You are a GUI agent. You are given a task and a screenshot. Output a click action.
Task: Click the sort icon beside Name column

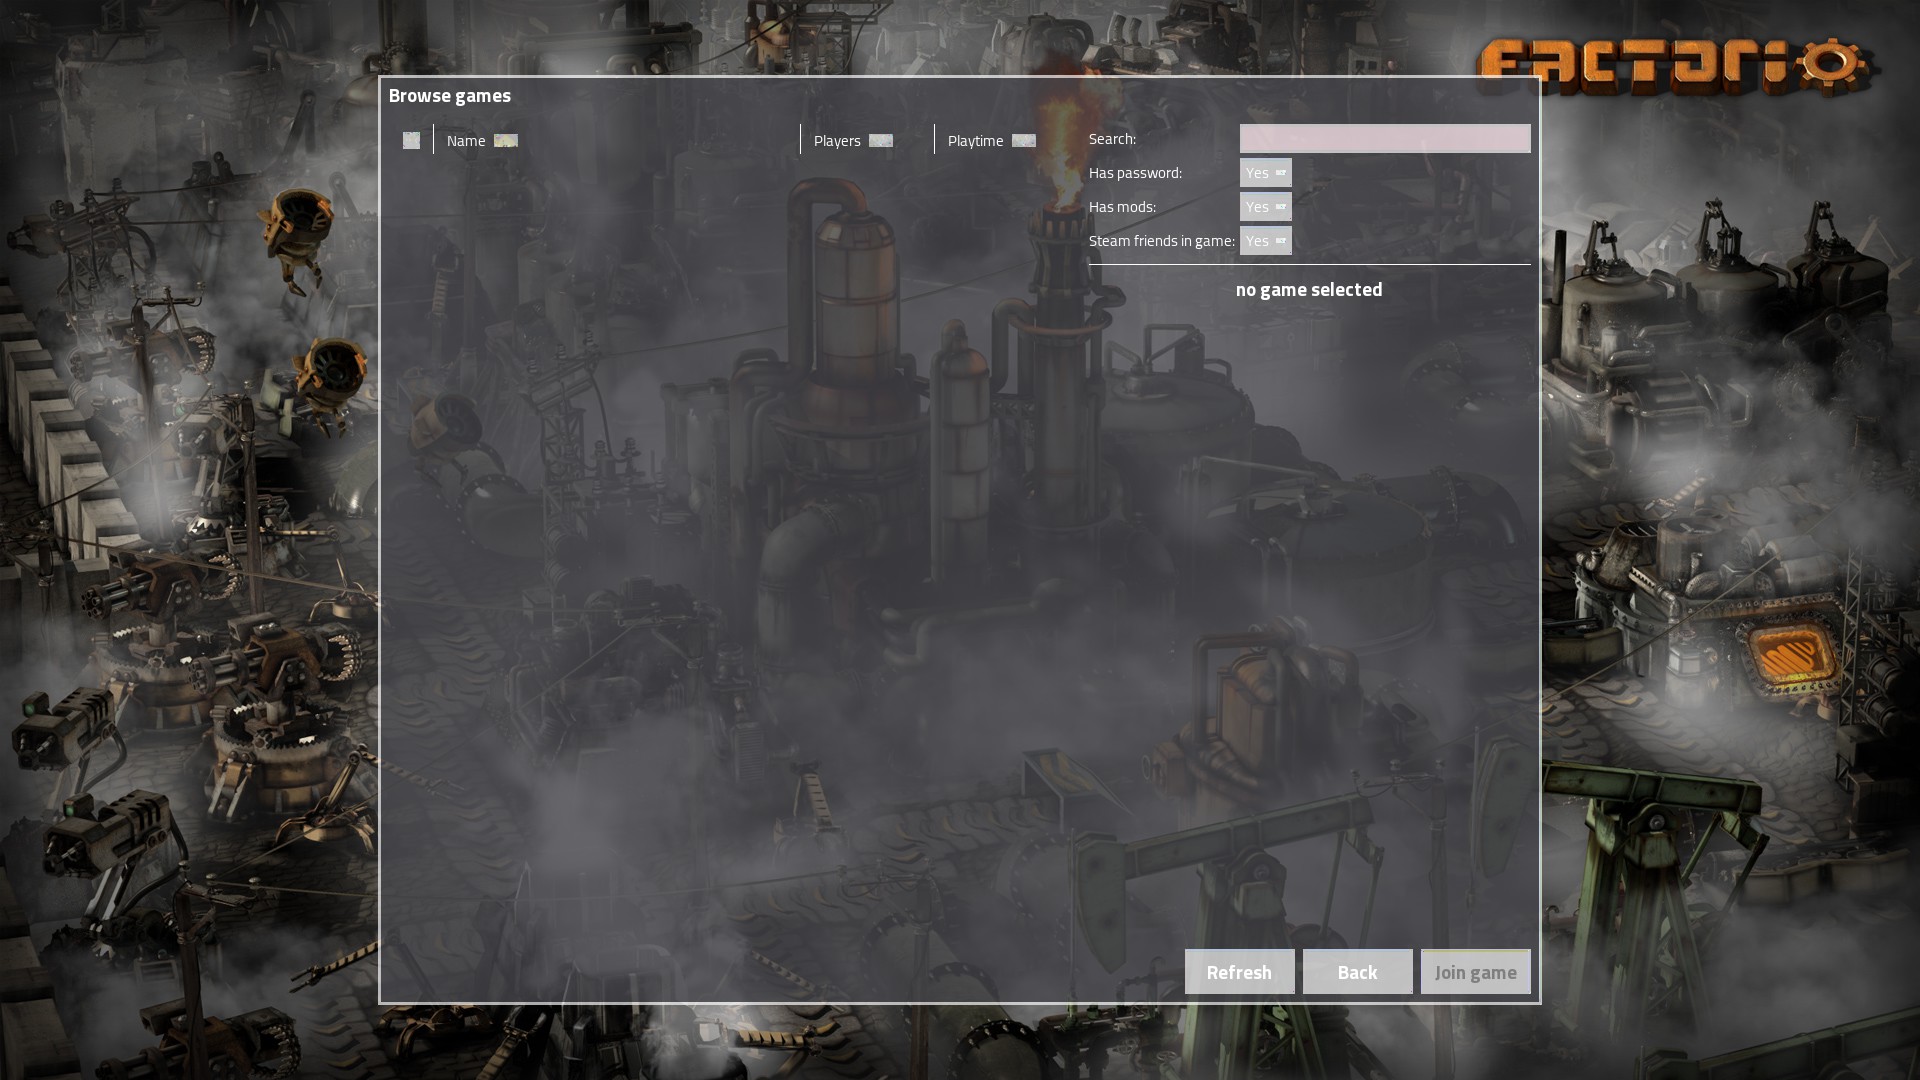506,141
